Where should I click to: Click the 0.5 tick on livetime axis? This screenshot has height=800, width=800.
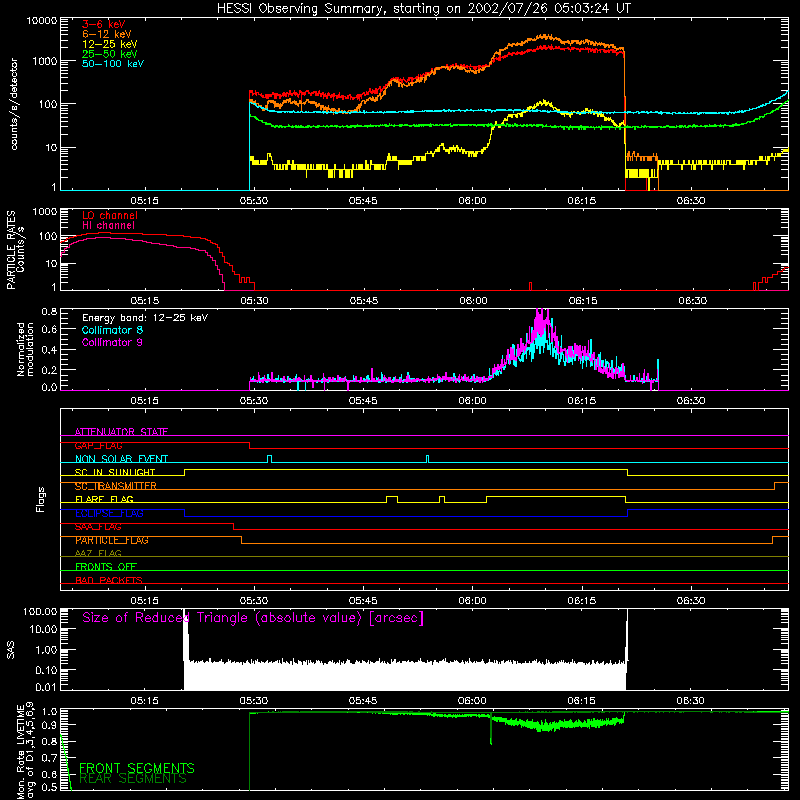point(49,787)
